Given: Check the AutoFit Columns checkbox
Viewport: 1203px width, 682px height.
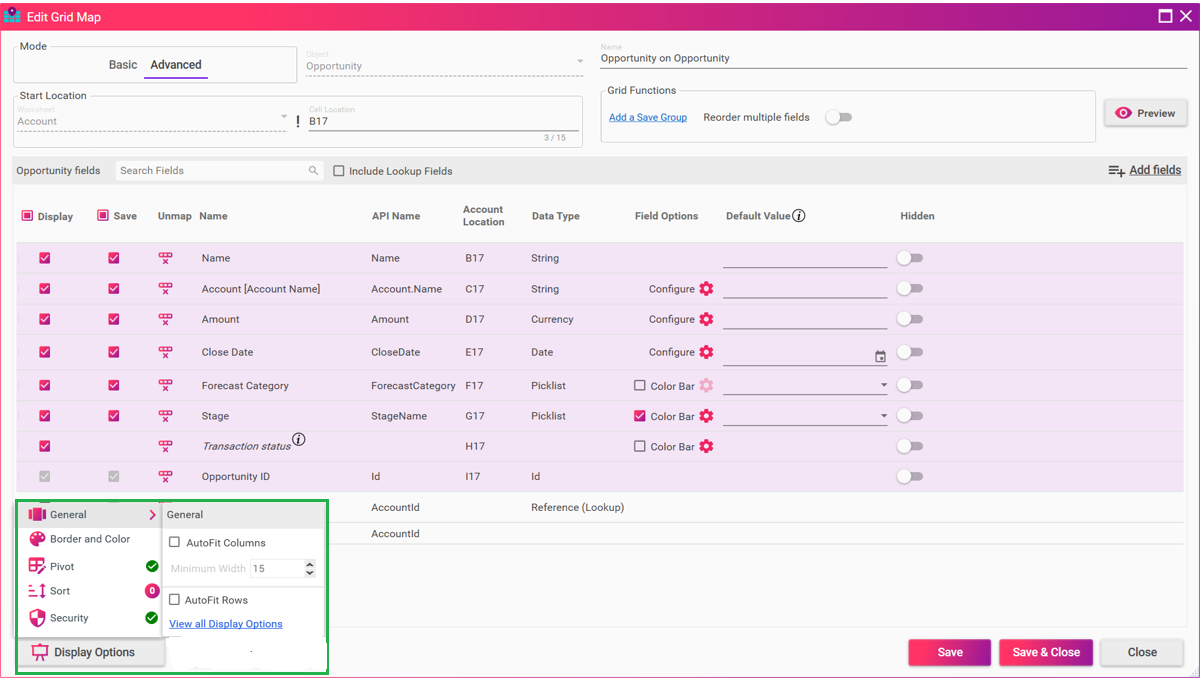Looking at the screenshot, I should coord(175,543).
